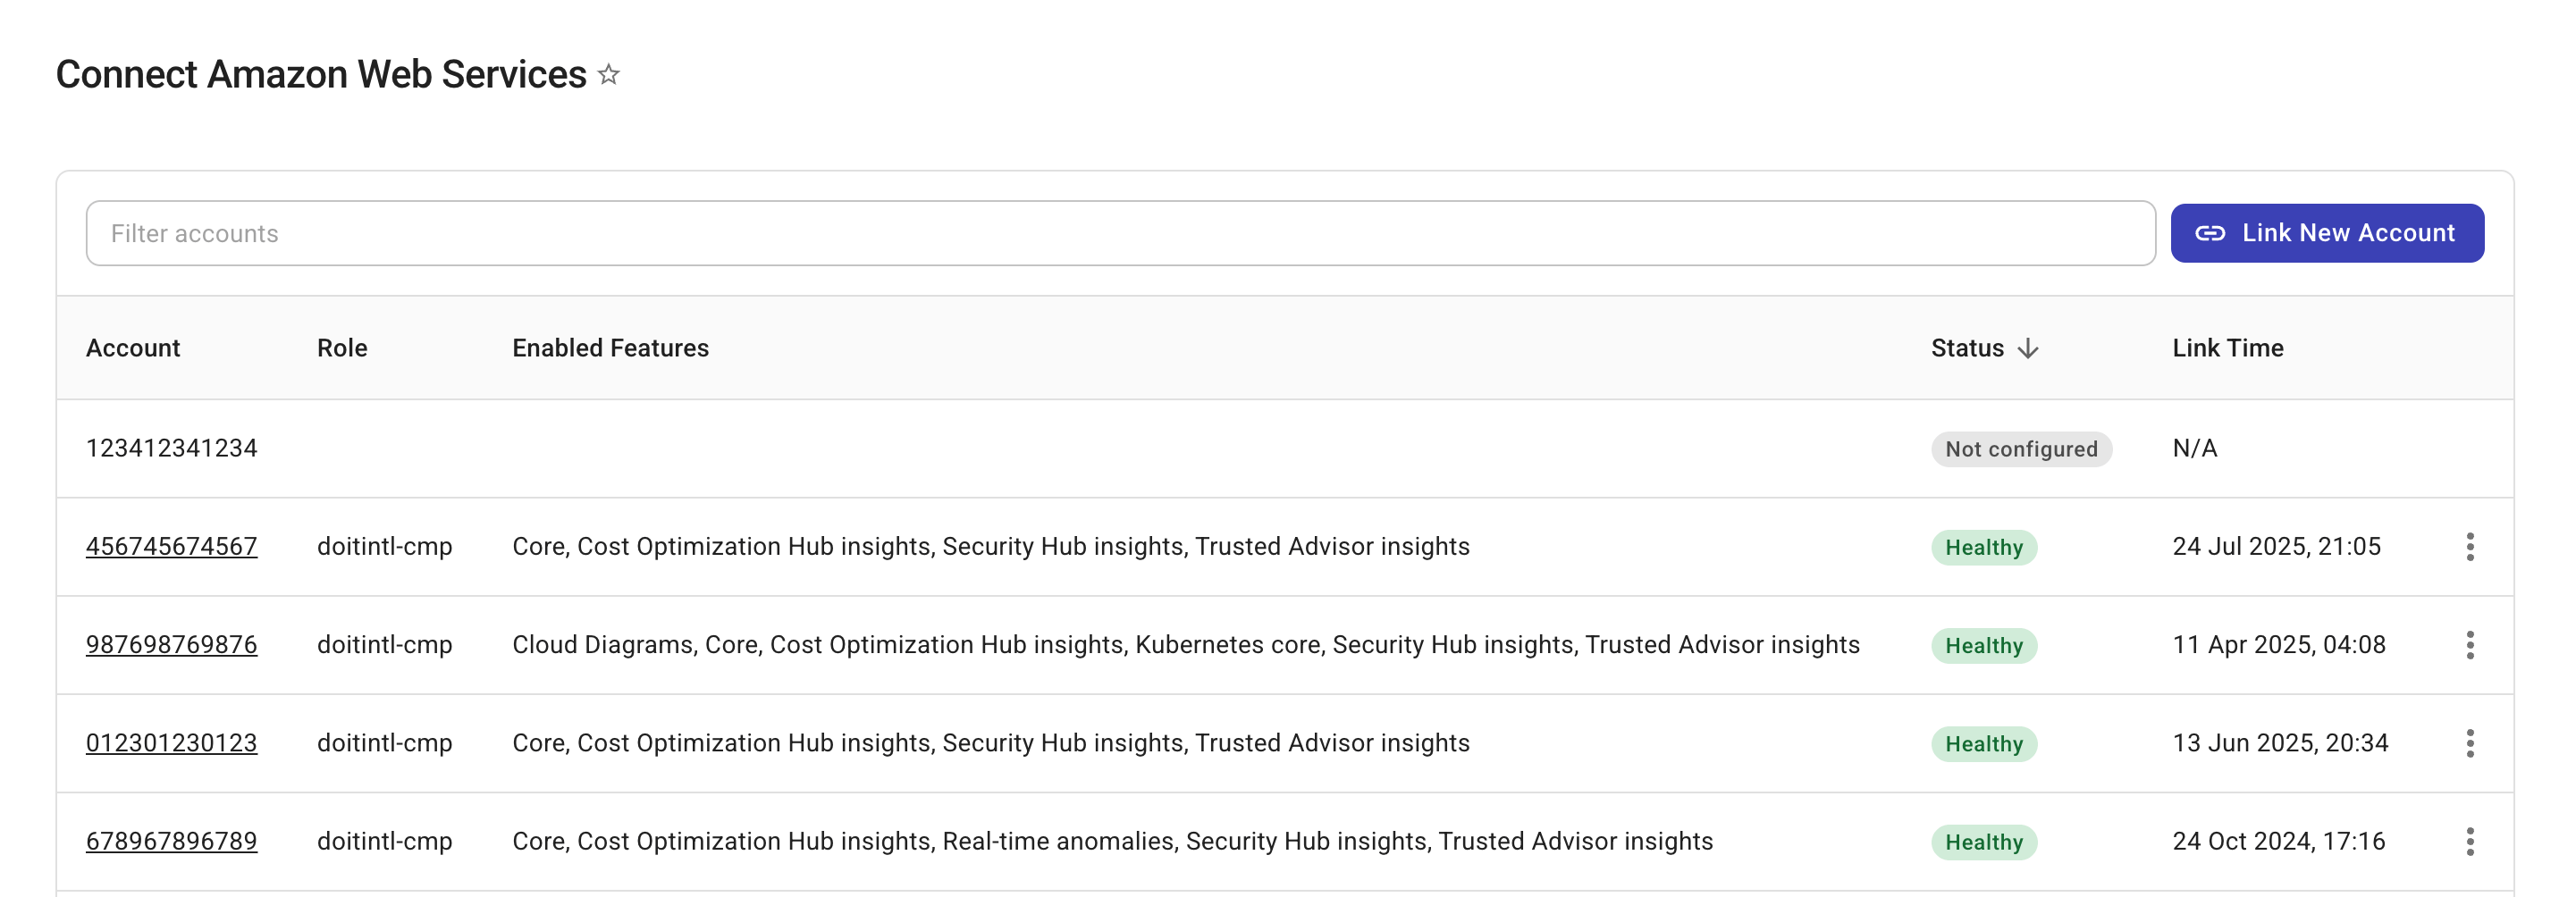
Task: Open the three-dot menu for account 012301230123
Action: pyautogui.click(x=2470, y=743)
